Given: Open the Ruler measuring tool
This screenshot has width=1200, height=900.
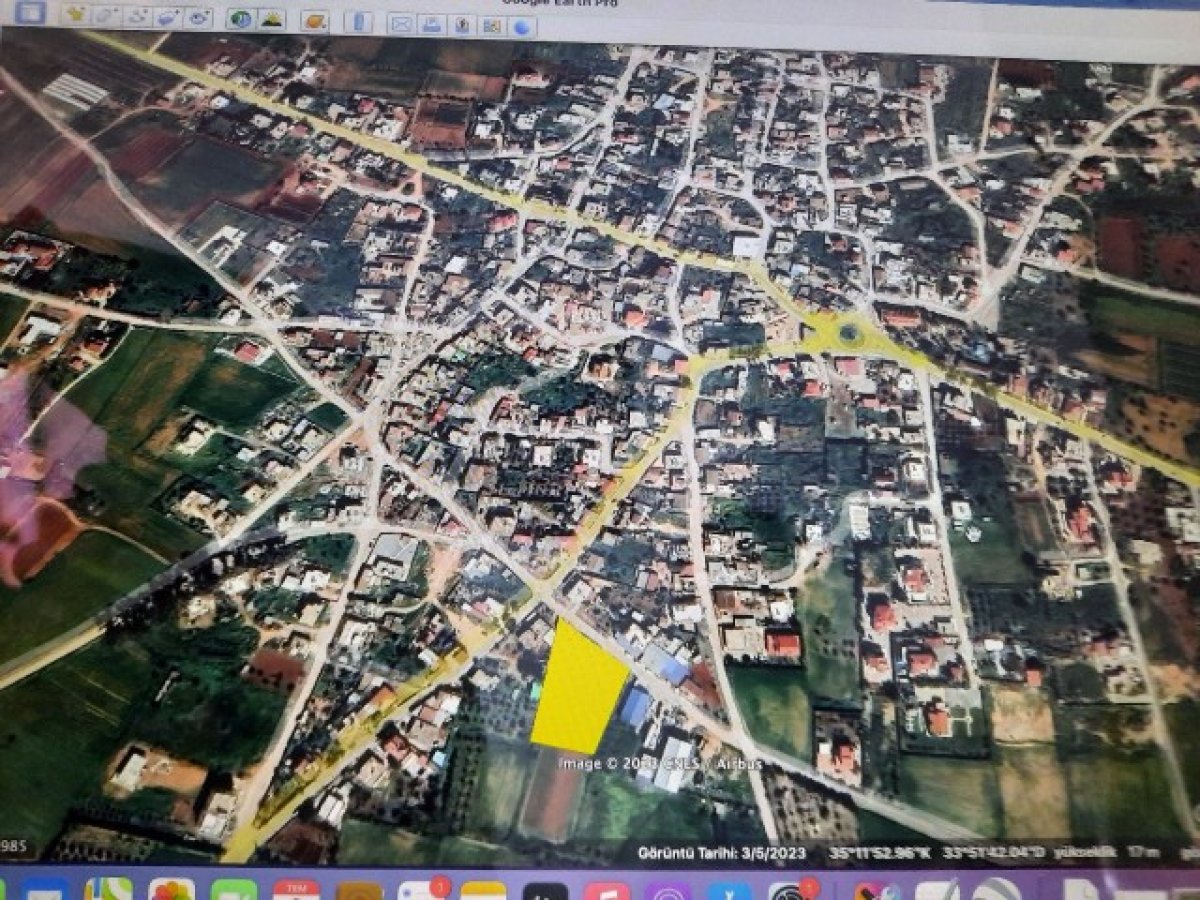Looking at the screenshot, I should point(358,21).
